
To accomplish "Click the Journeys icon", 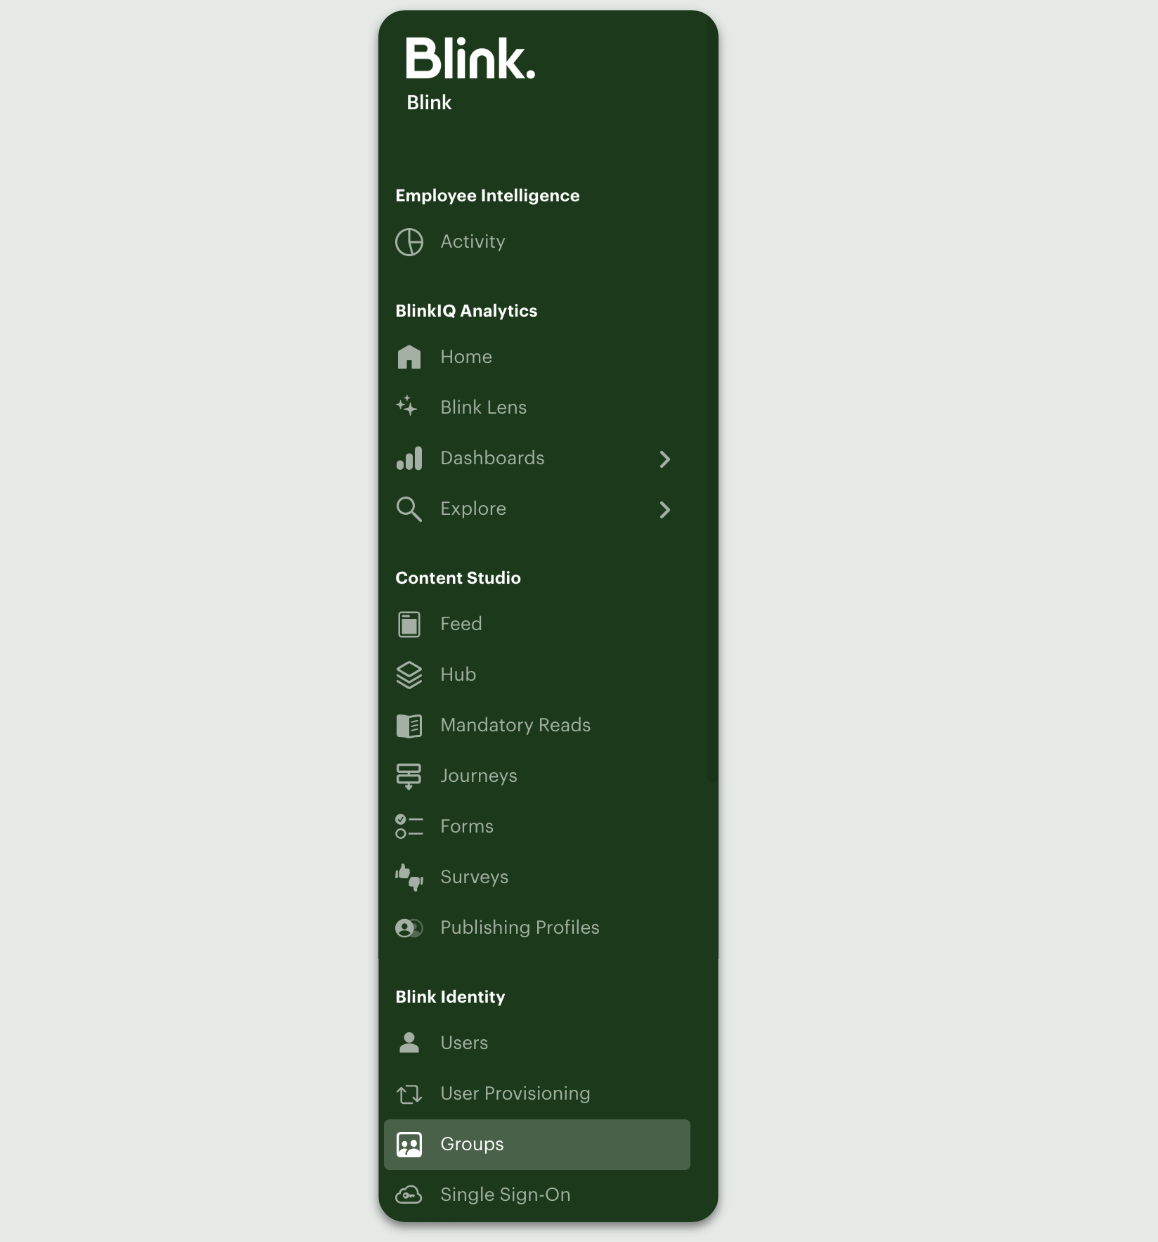I will [x=409, y=777].
